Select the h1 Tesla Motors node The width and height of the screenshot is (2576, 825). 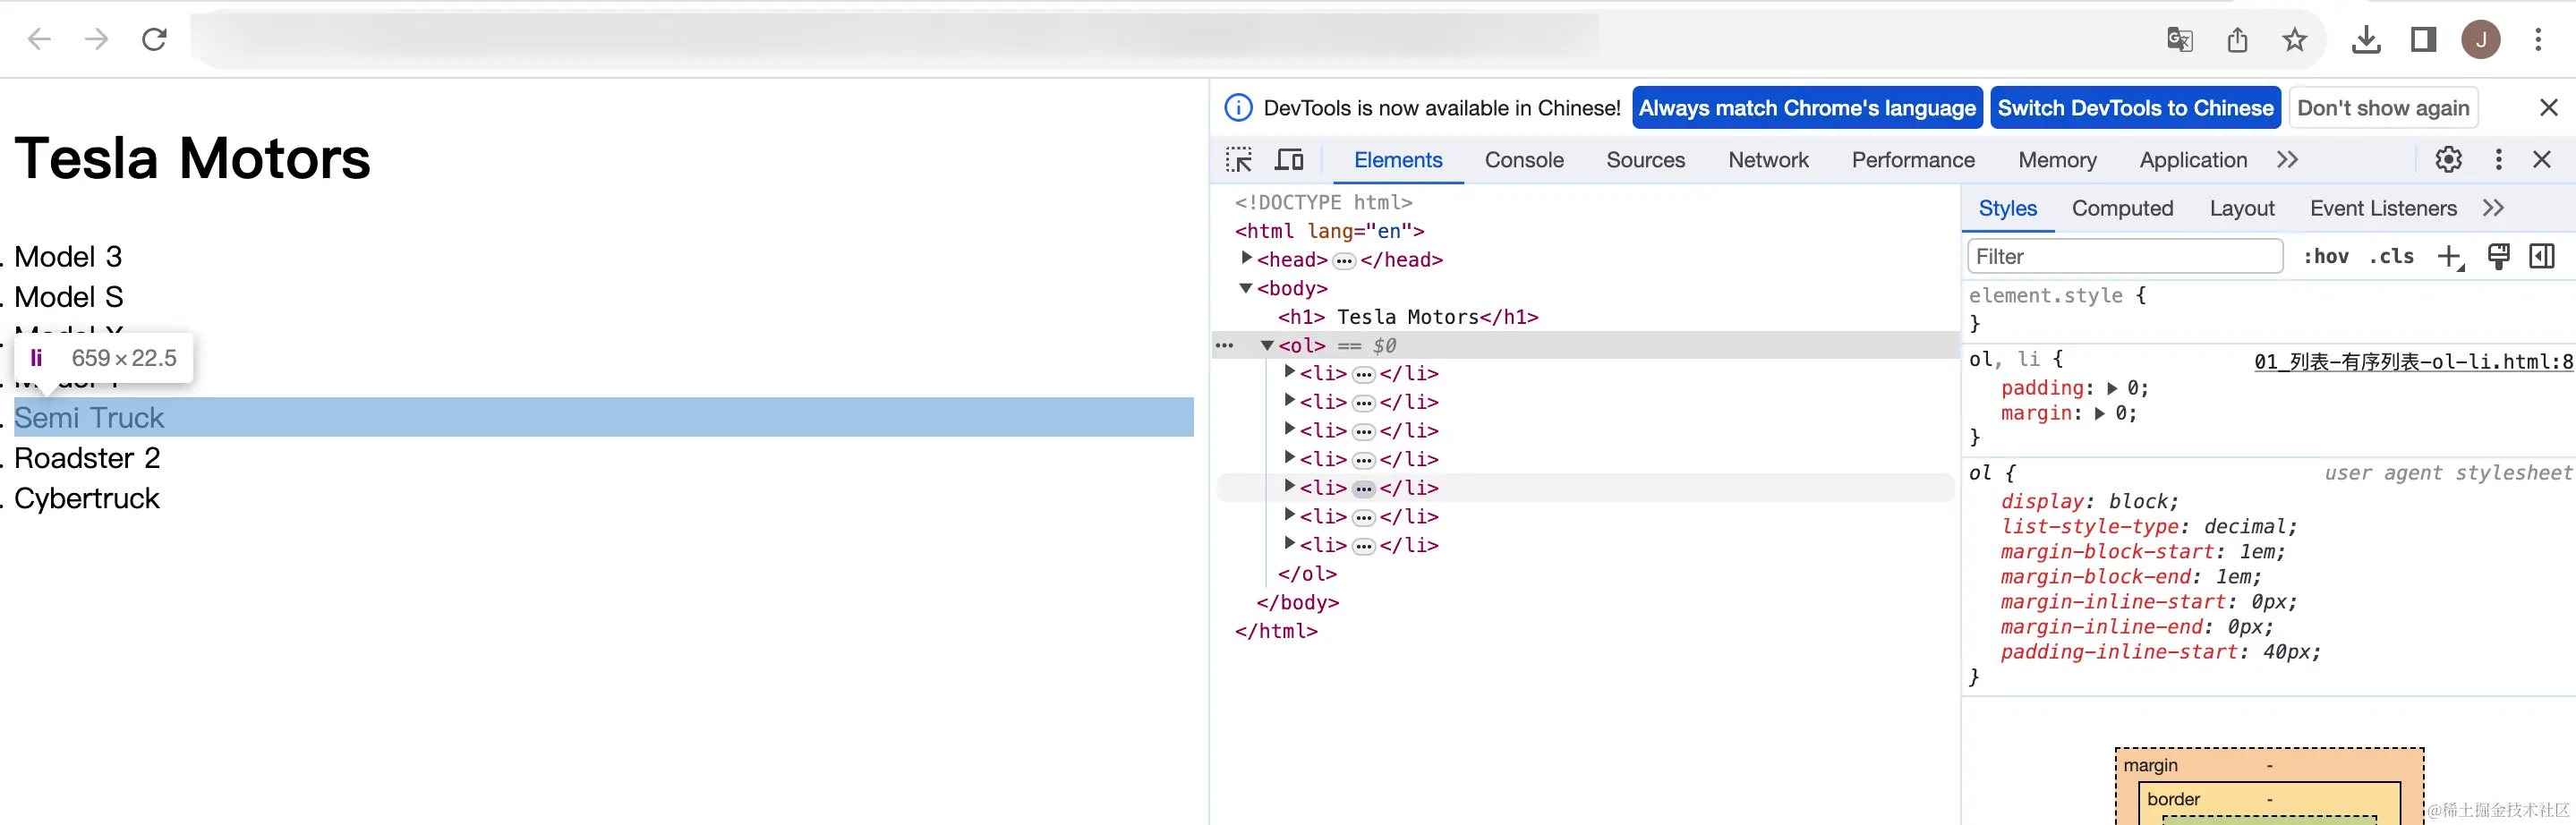pyautogui.click(x=1408, y=317)
